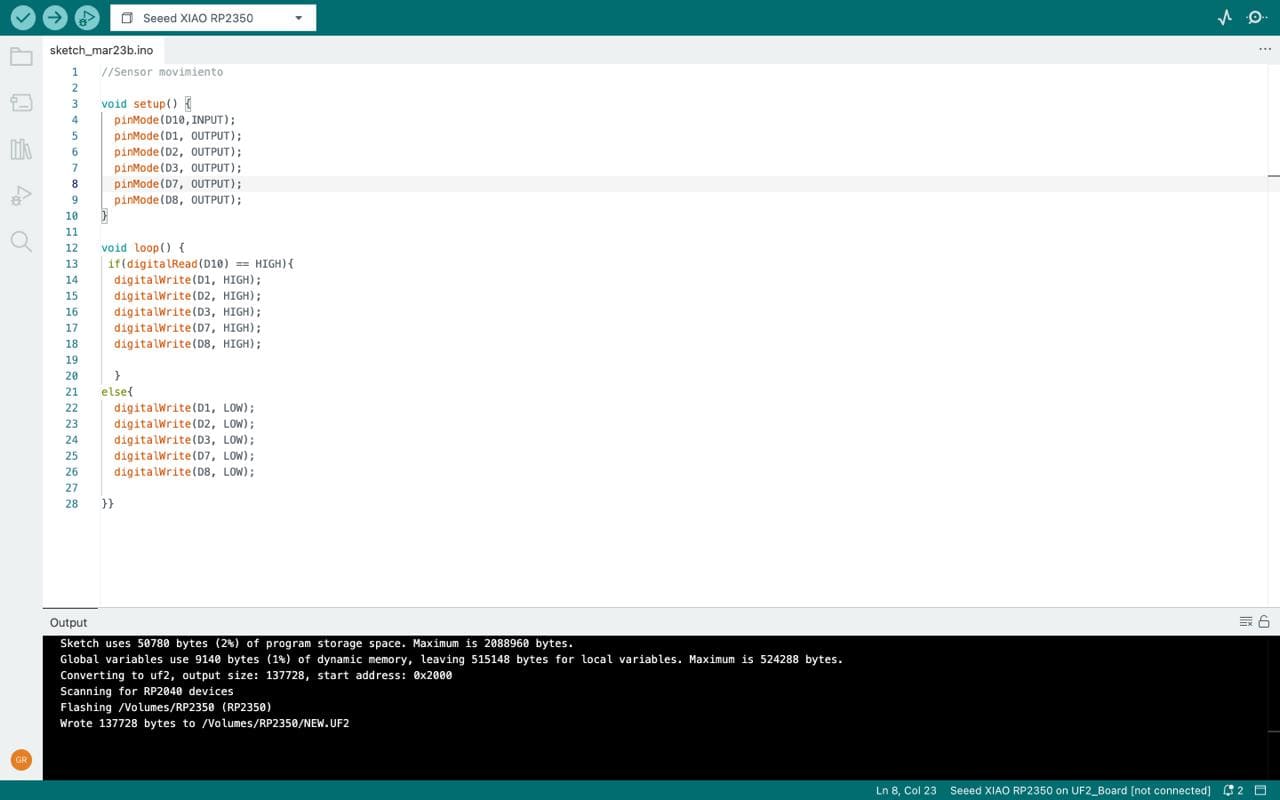Open the Sketchbook folder panel

(21, 56)
